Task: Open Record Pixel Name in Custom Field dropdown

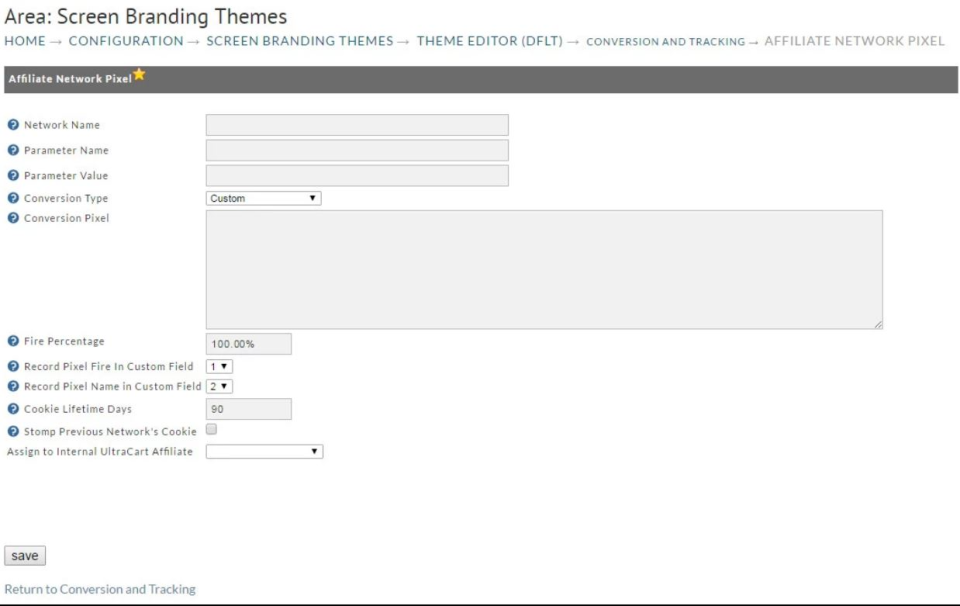Action: 219,386
